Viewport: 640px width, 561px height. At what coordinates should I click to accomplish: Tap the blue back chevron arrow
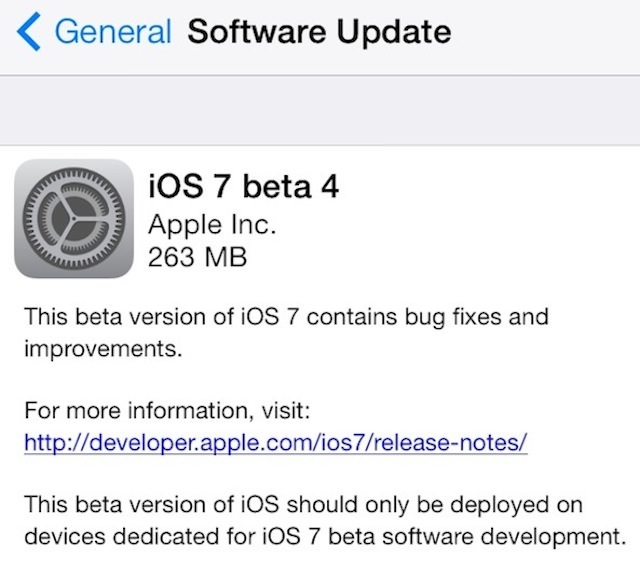[x=30, y=33]
